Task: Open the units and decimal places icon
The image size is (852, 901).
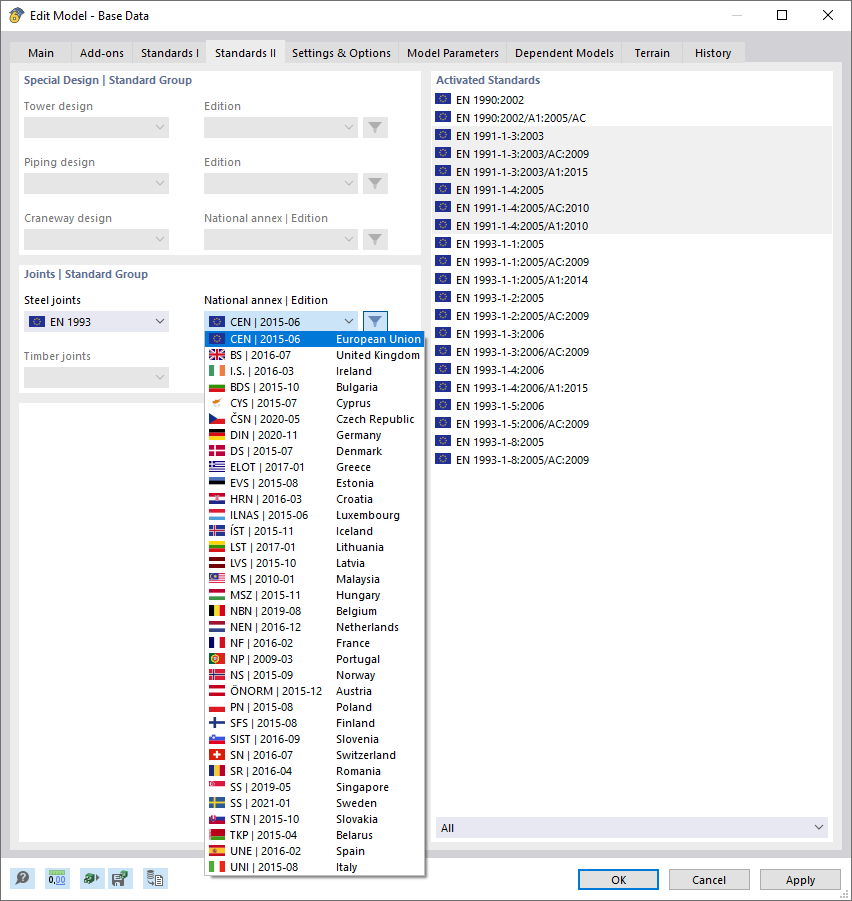Action: 57,879
